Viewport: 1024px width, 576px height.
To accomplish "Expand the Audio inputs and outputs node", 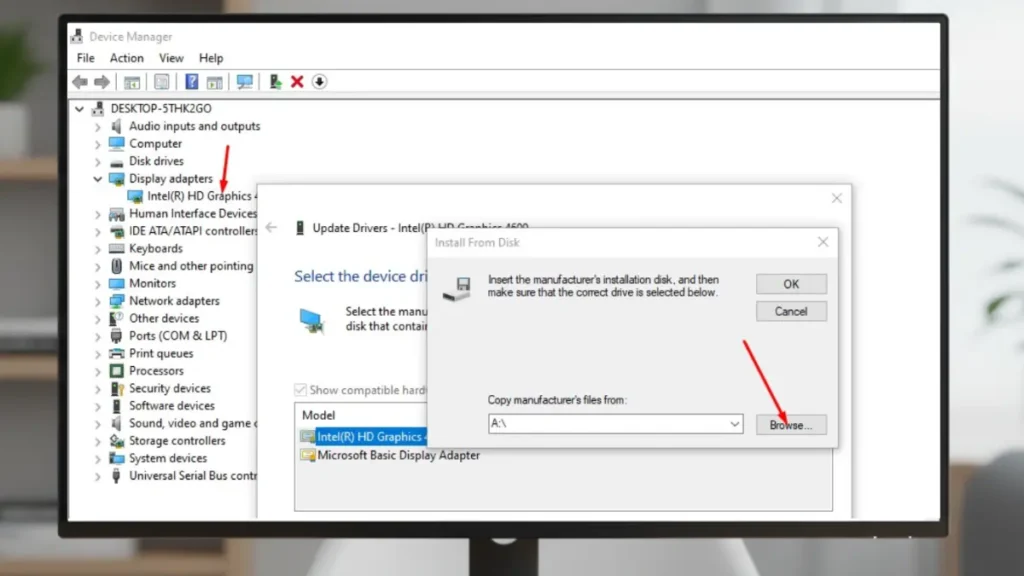I will [98, 127].
